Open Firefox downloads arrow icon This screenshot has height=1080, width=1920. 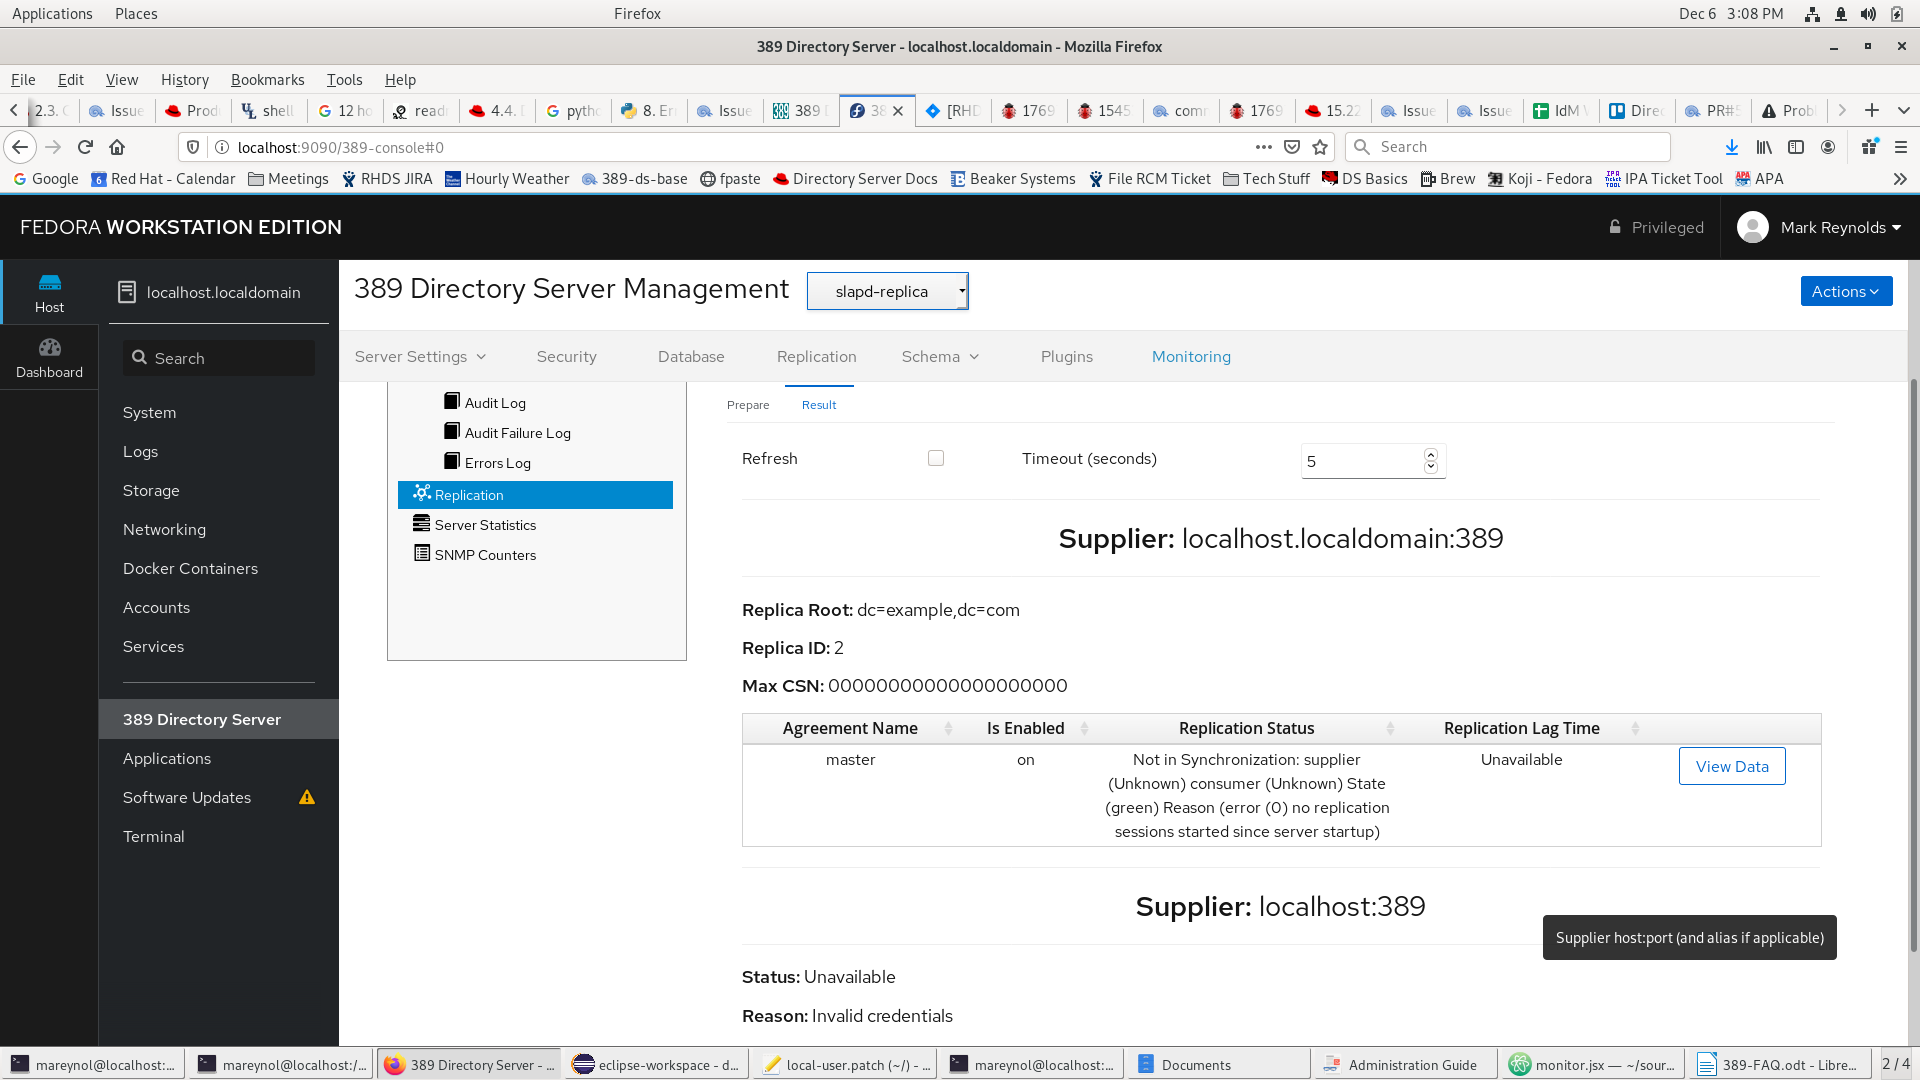(x=1731, y=147)
